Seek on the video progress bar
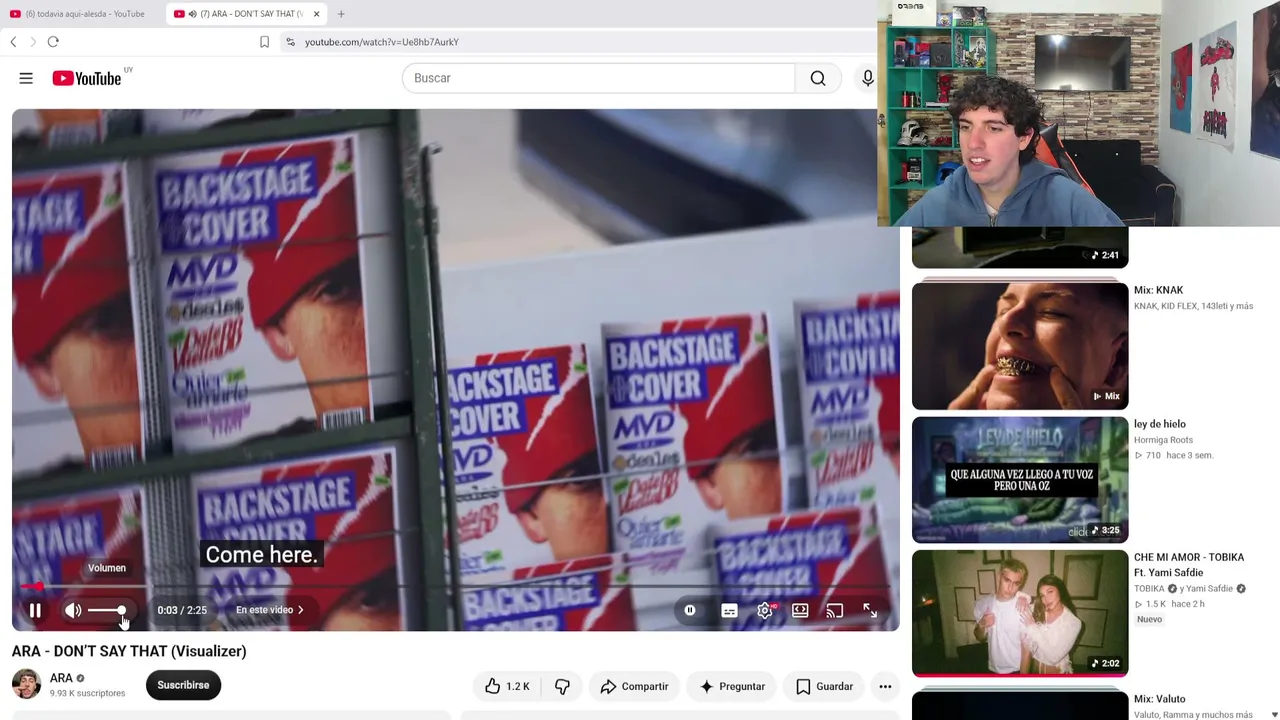The width and height of the screenshot is (1280, 720). click(455, 587)
